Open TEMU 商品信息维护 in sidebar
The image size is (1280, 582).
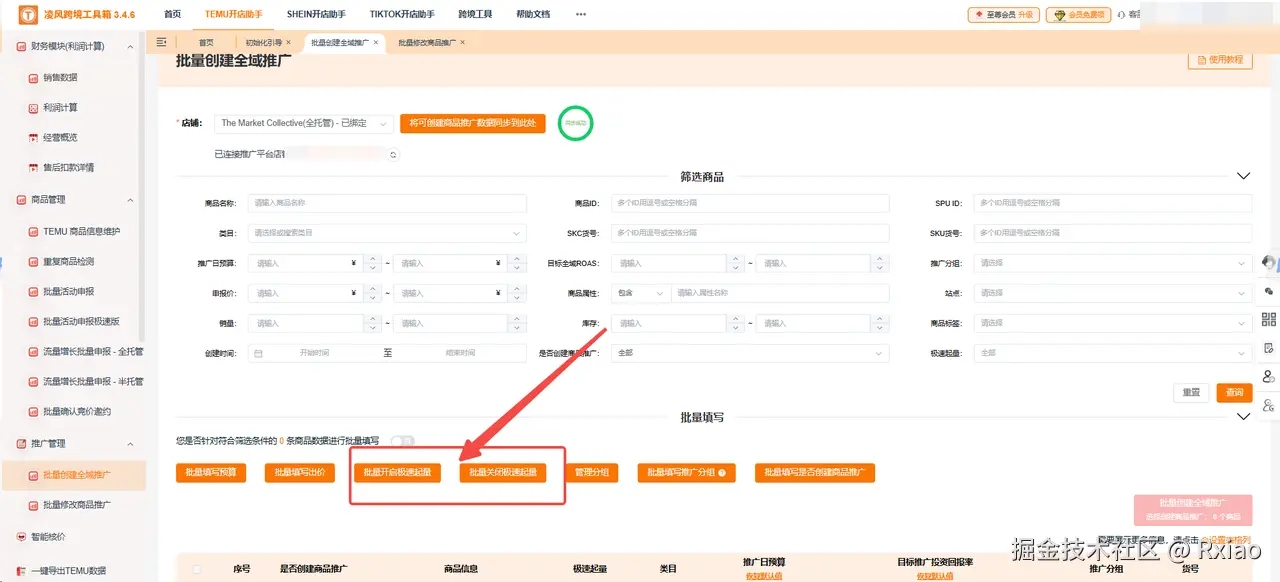(81, 231)
